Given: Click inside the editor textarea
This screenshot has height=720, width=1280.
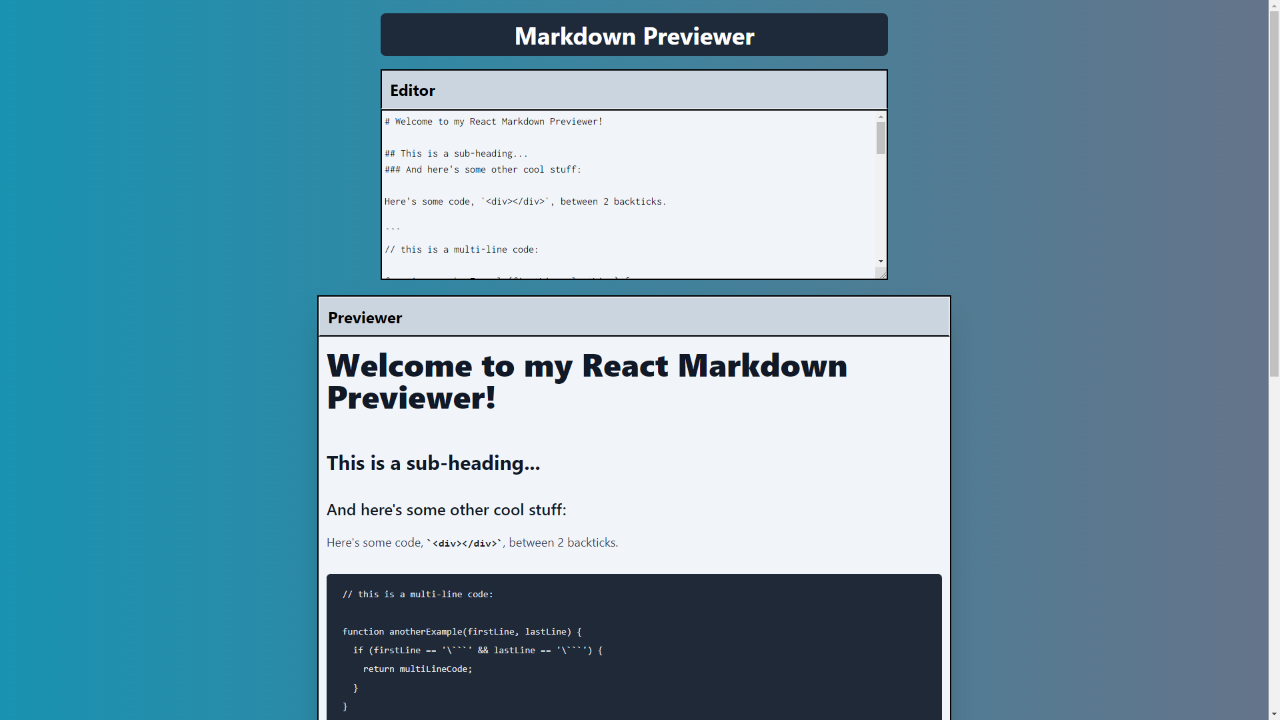Looking at the screenshot, I should pyautogui.click(x=628, y=195).
